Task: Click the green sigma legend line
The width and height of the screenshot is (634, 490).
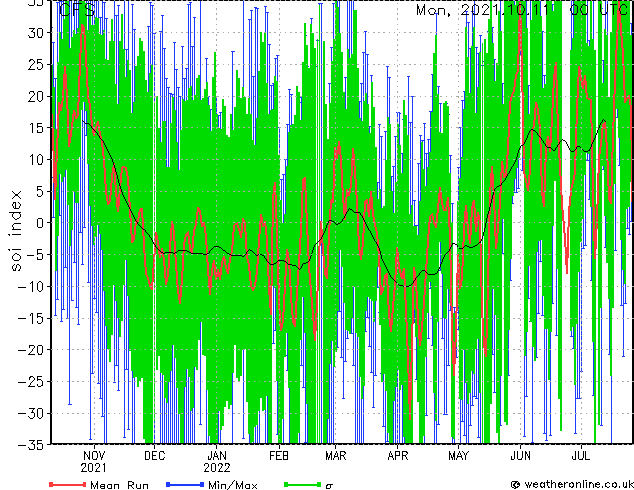Action: click(x=302, y=484)
